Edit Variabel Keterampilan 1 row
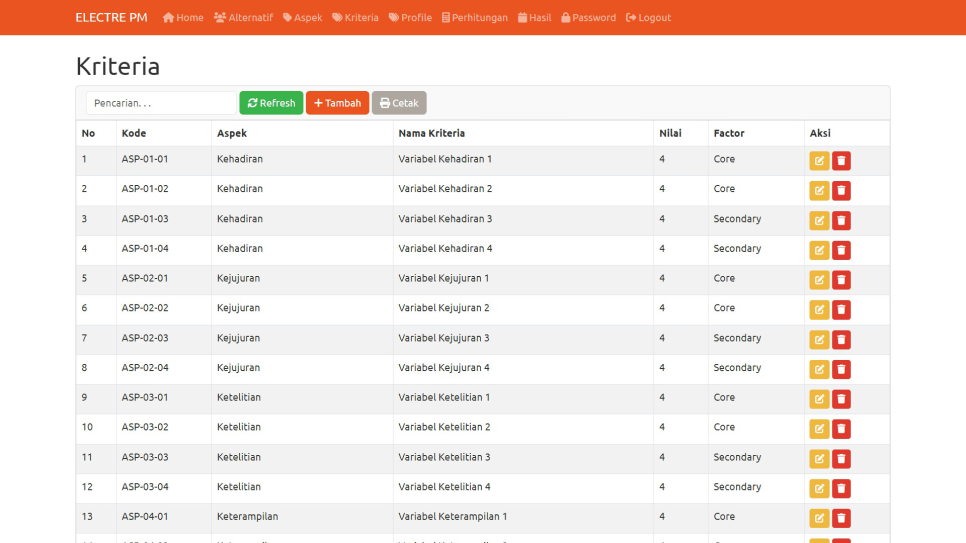This screenshot has height=543, width=966. 819,518
